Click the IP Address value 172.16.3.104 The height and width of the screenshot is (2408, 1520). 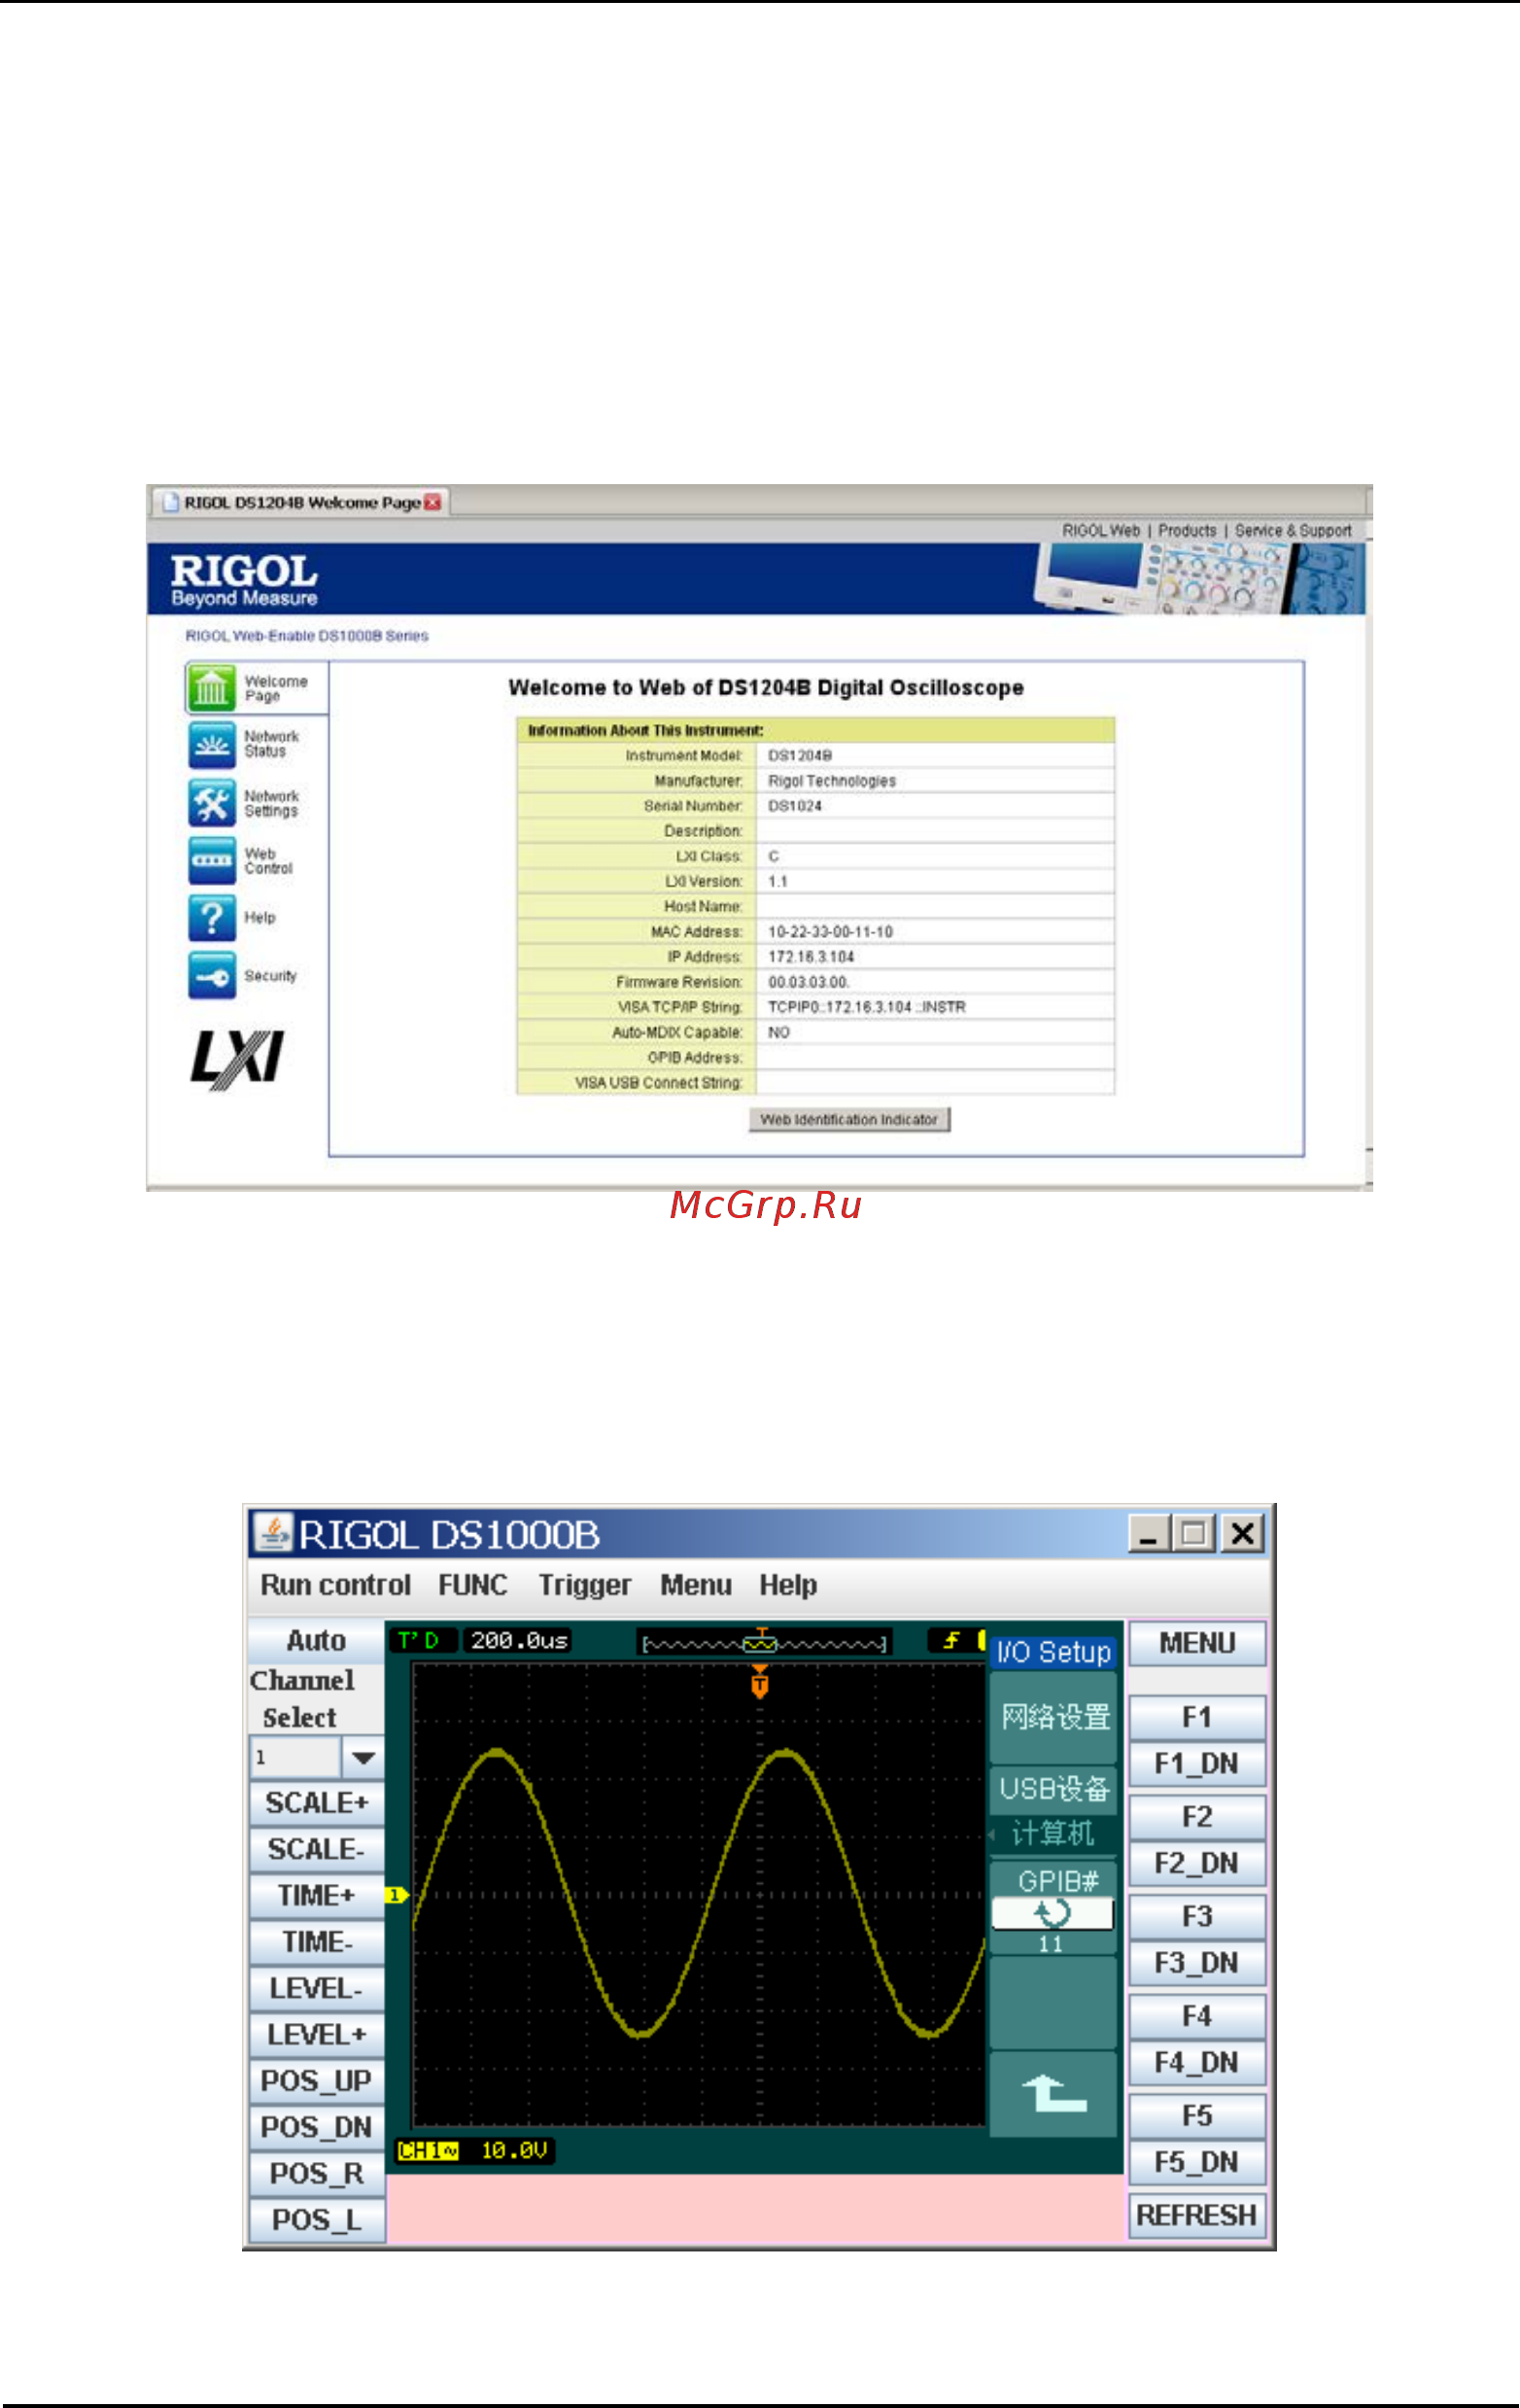point(811,957)
